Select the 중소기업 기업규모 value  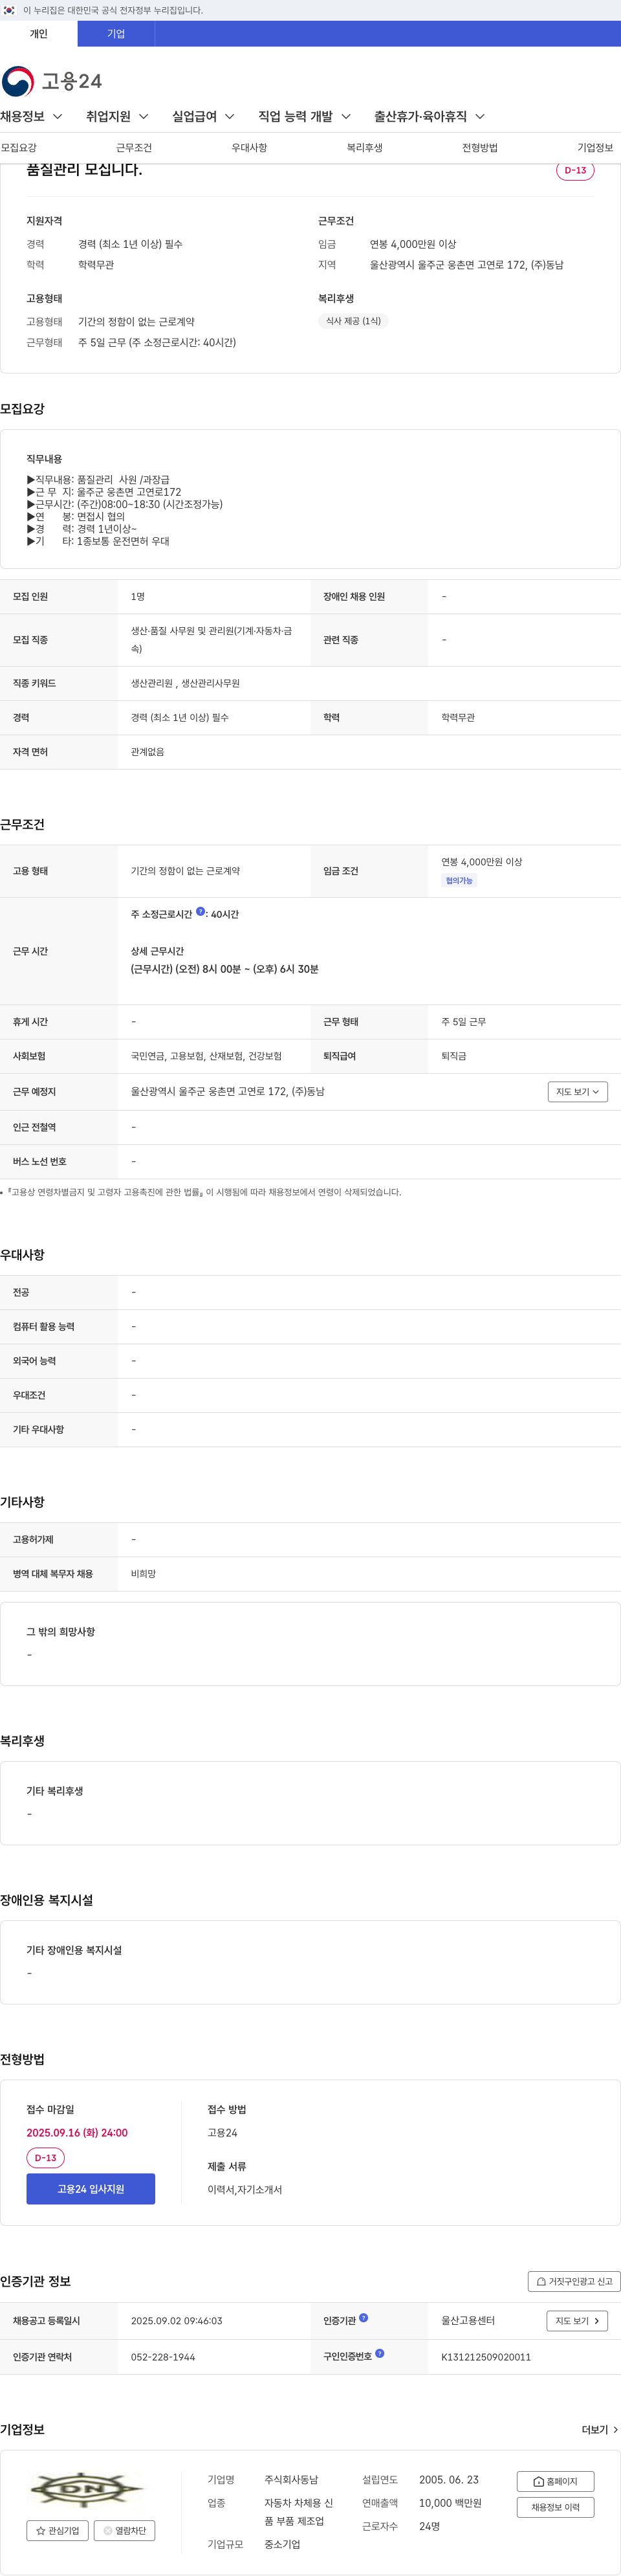tap(282, 2544)
